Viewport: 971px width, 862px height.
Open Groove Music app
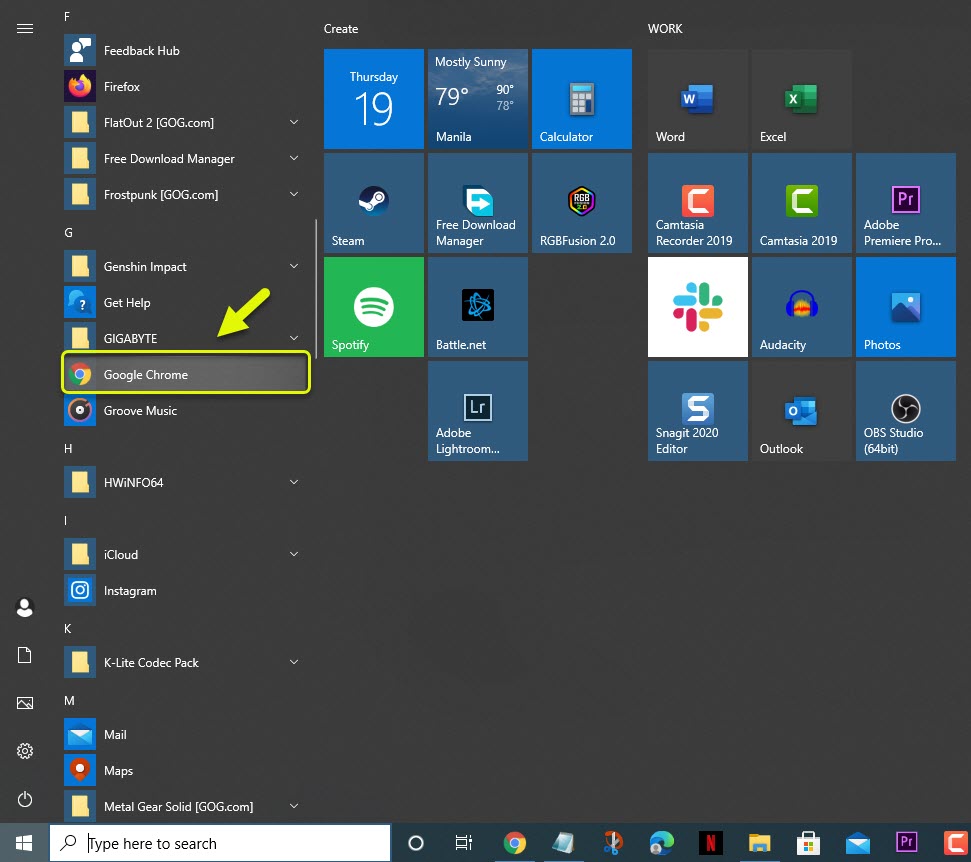coord(186,411)
